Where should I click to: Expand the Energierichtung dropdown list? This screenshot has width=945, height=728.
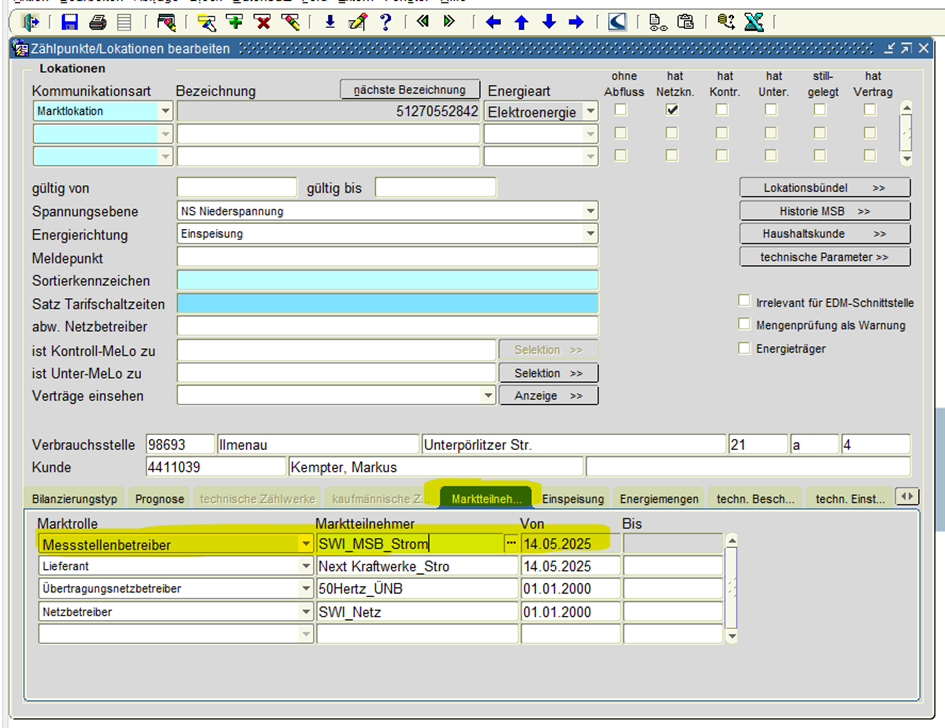click(x=590, y=233)
